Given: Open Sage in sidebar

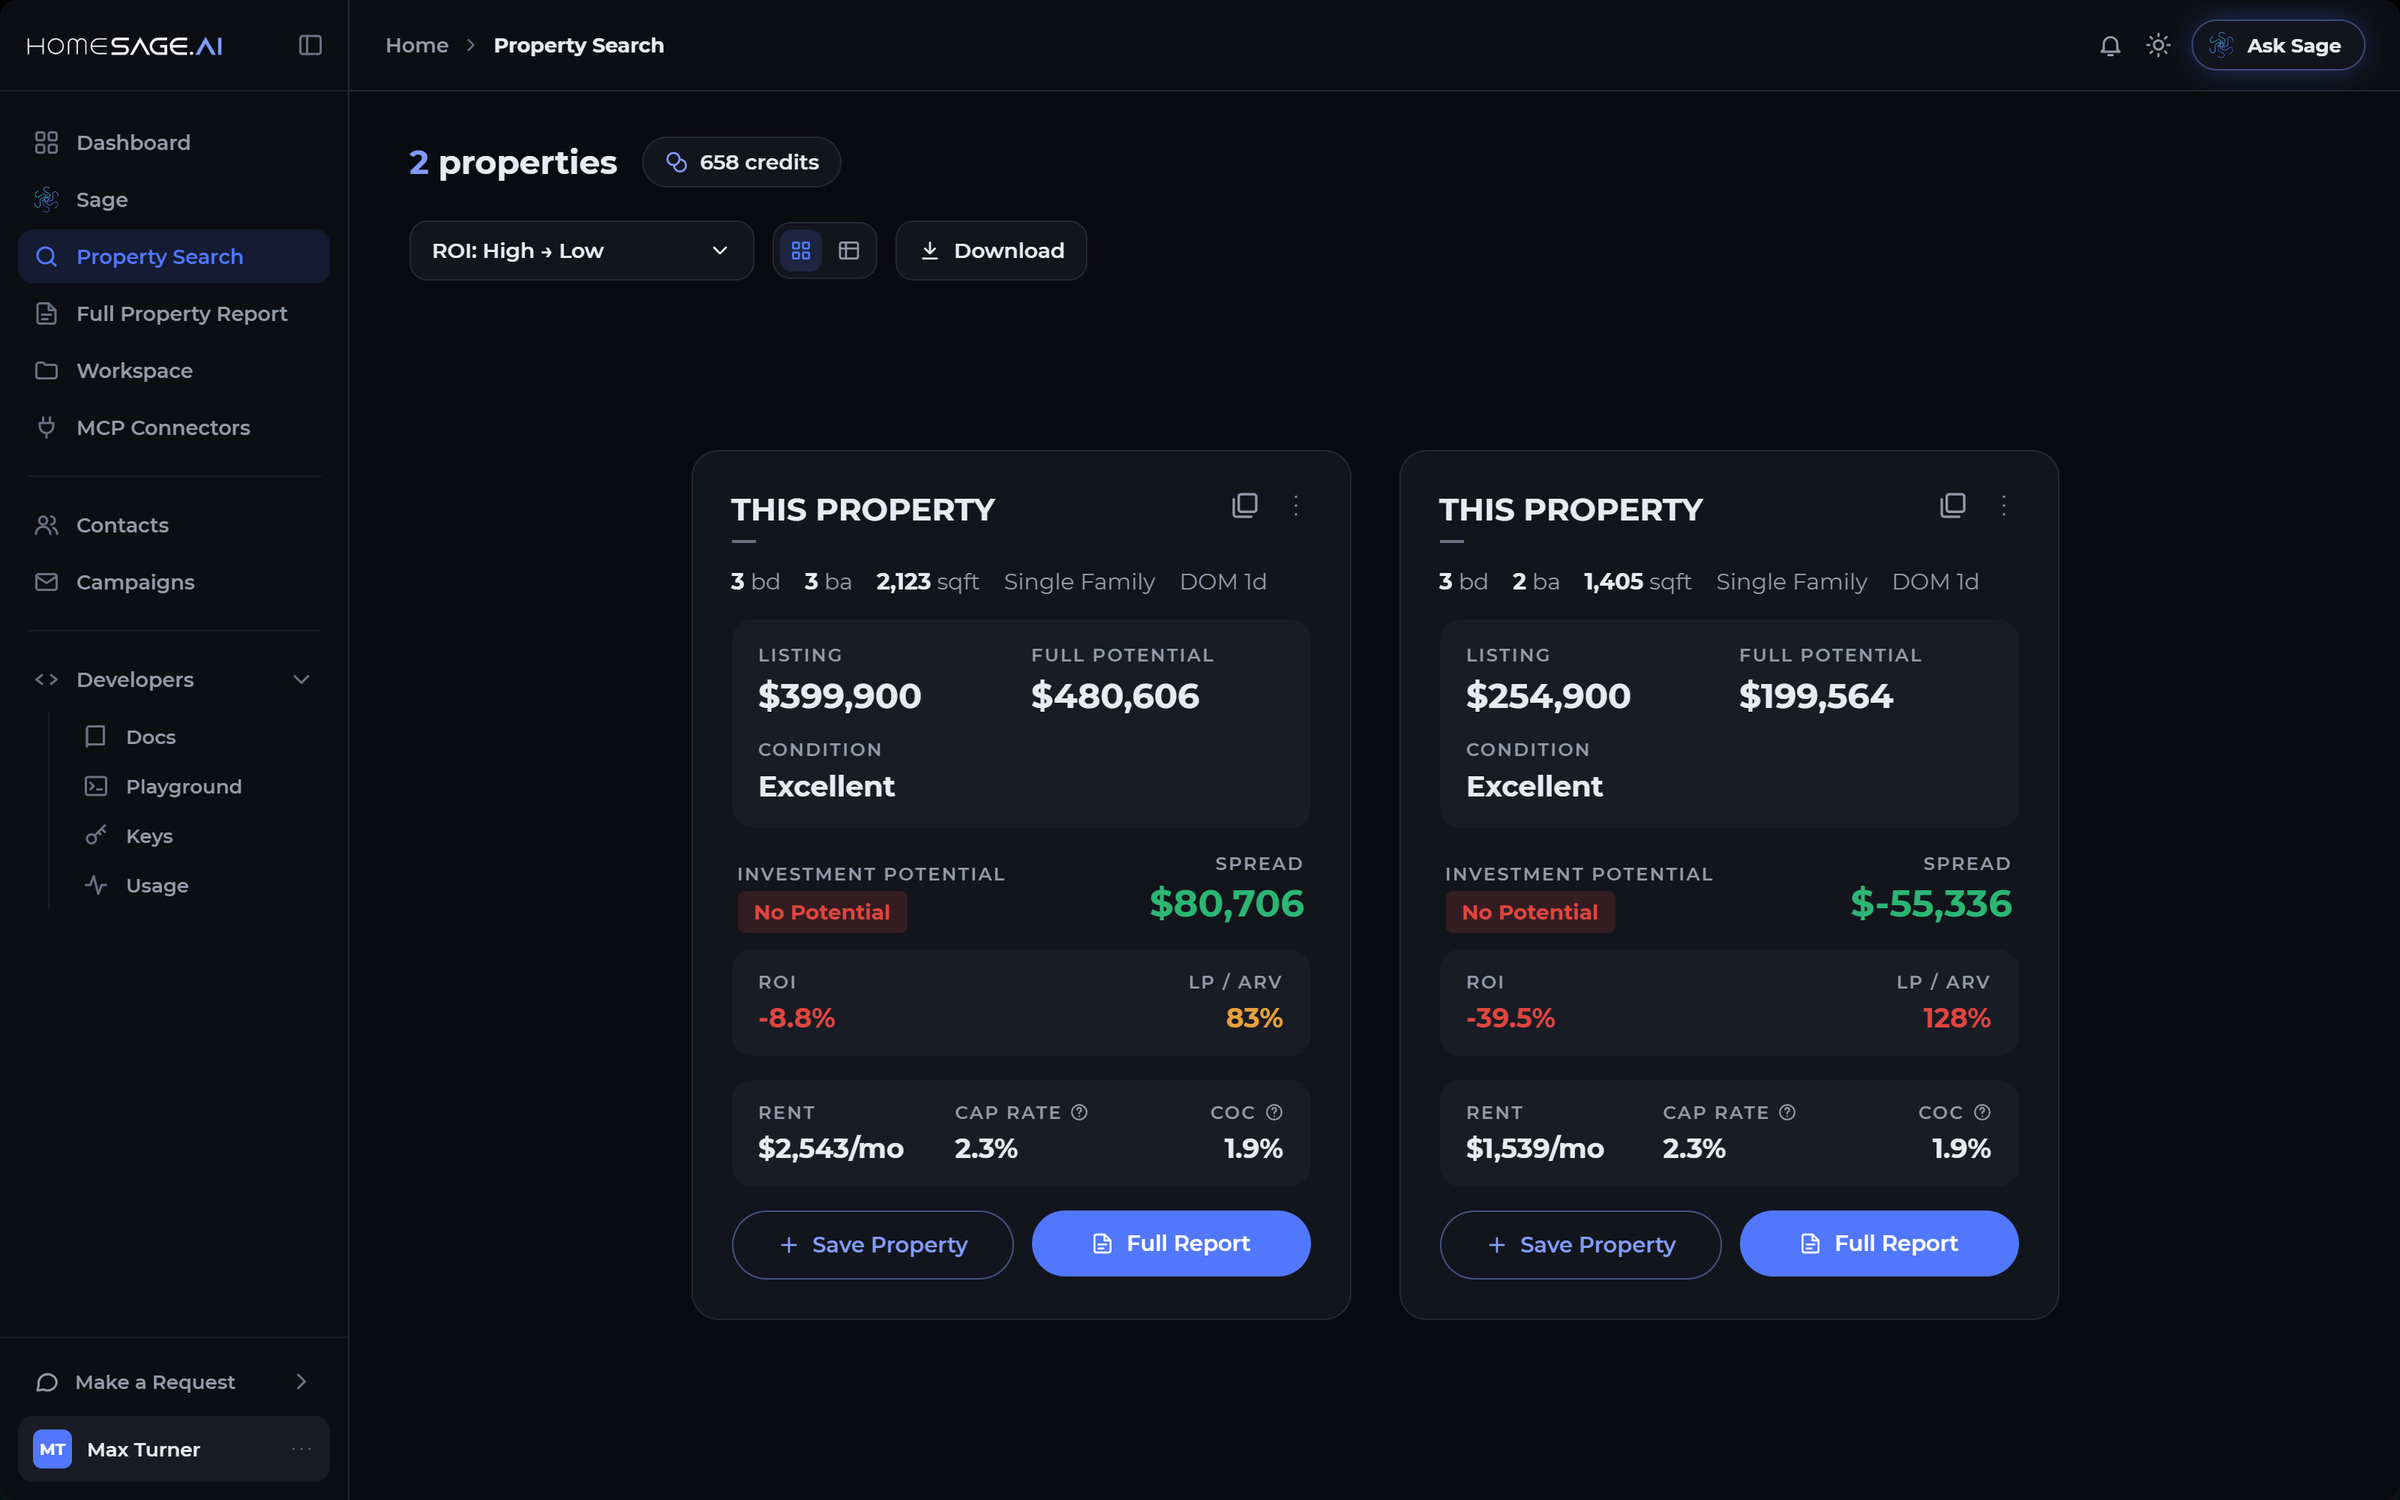Looking at the screenshot, I should [x=174, y=200].
